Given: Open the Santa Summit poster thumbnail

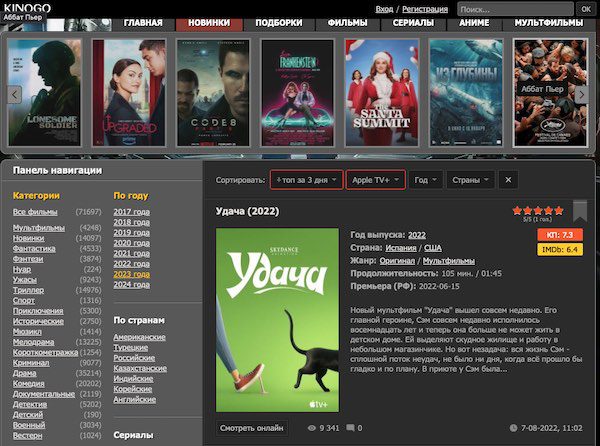Looking at the screenshot, I should (x=382, y=93).
